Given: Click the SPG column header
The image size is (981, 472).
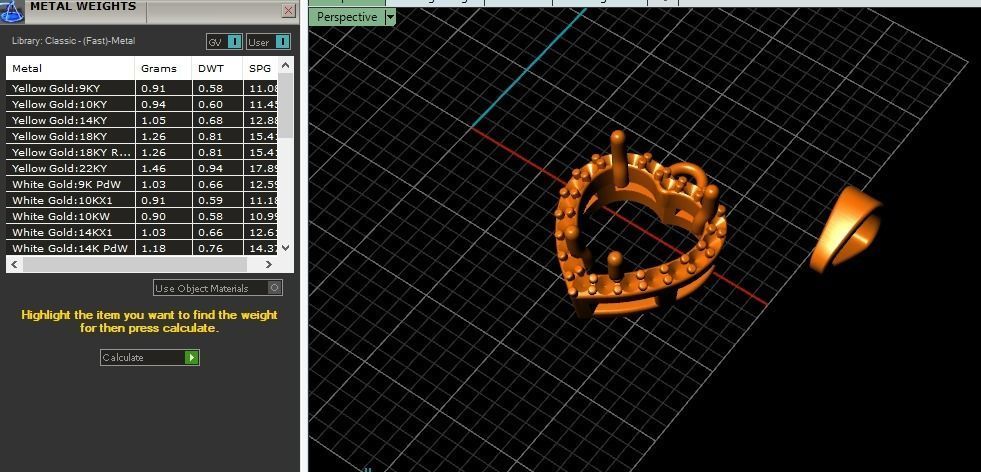Looking at the screenshot, I should tap(260, 68).
